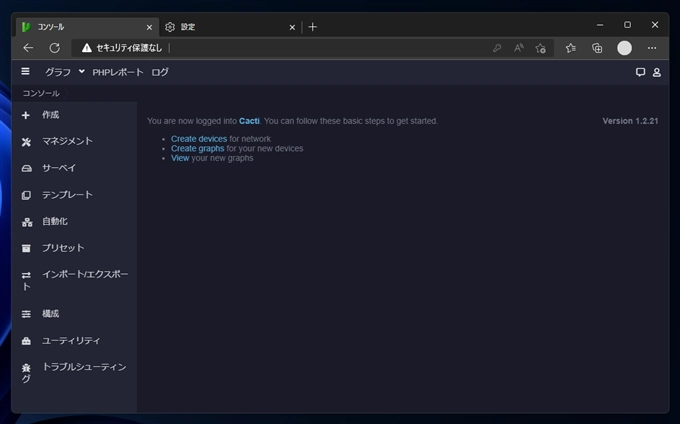
Task: Click the browser profile avatar
Action: 624,48
